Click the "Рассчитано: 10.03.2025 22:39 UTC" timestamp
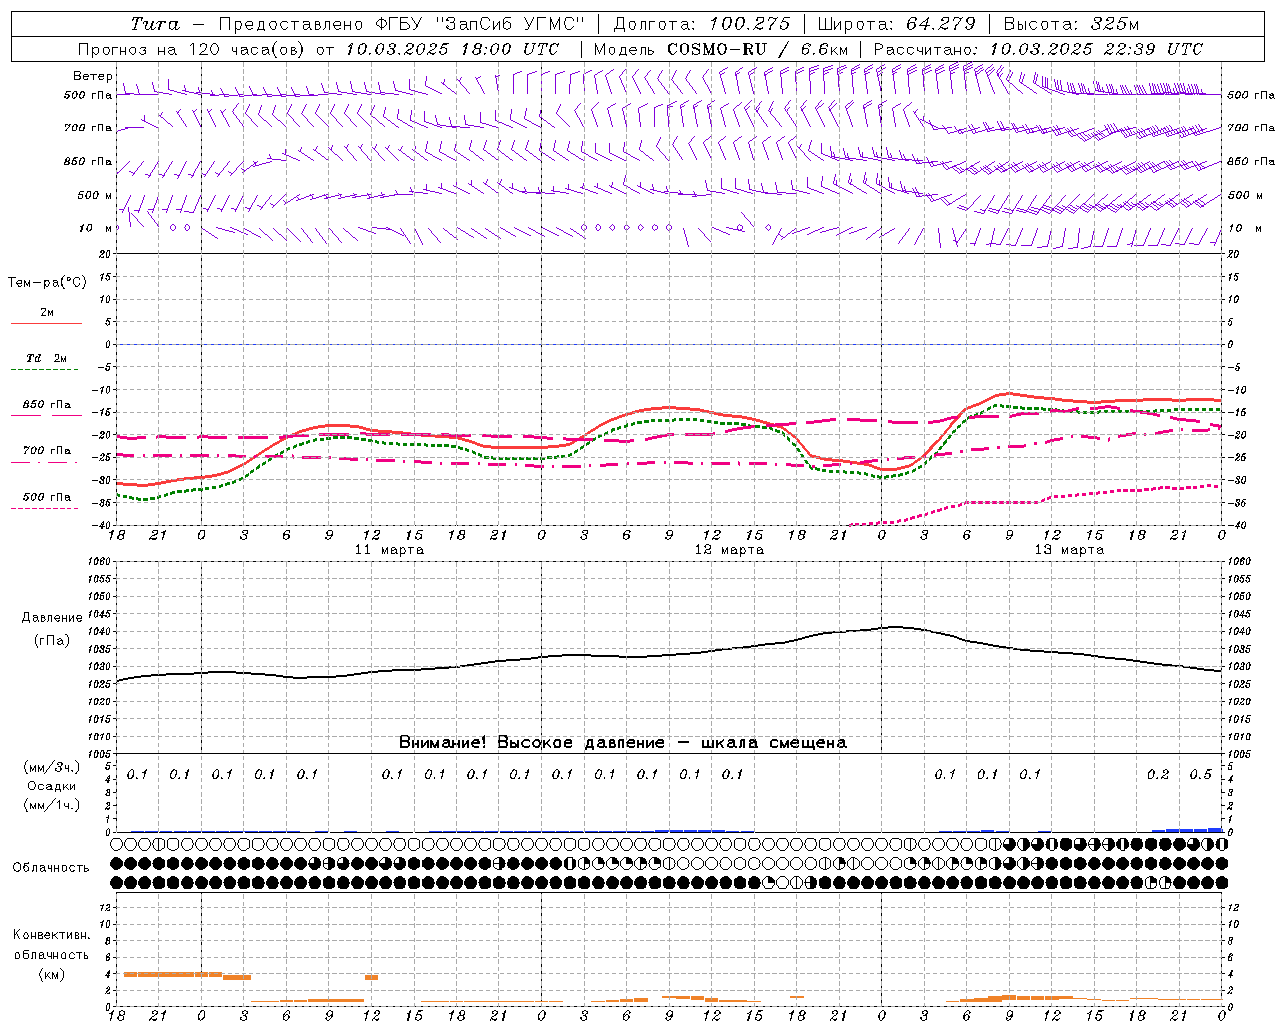This screenshot has height=1024, width=1280. pos(1038,49)
